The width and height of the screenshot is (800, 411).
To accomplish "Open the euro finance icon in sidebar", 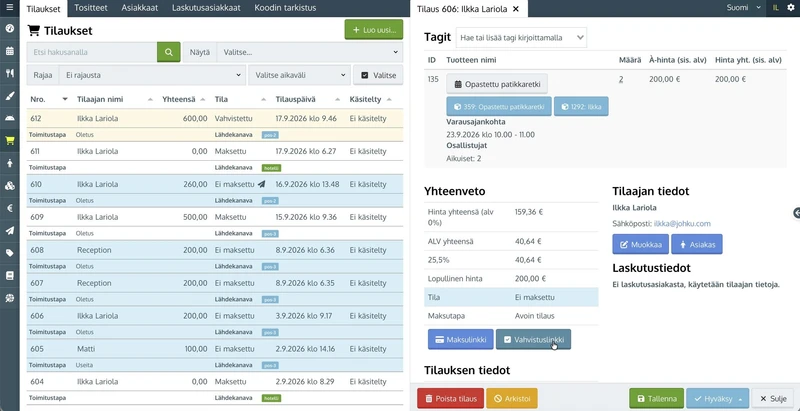I will click(x=10, y=208).
